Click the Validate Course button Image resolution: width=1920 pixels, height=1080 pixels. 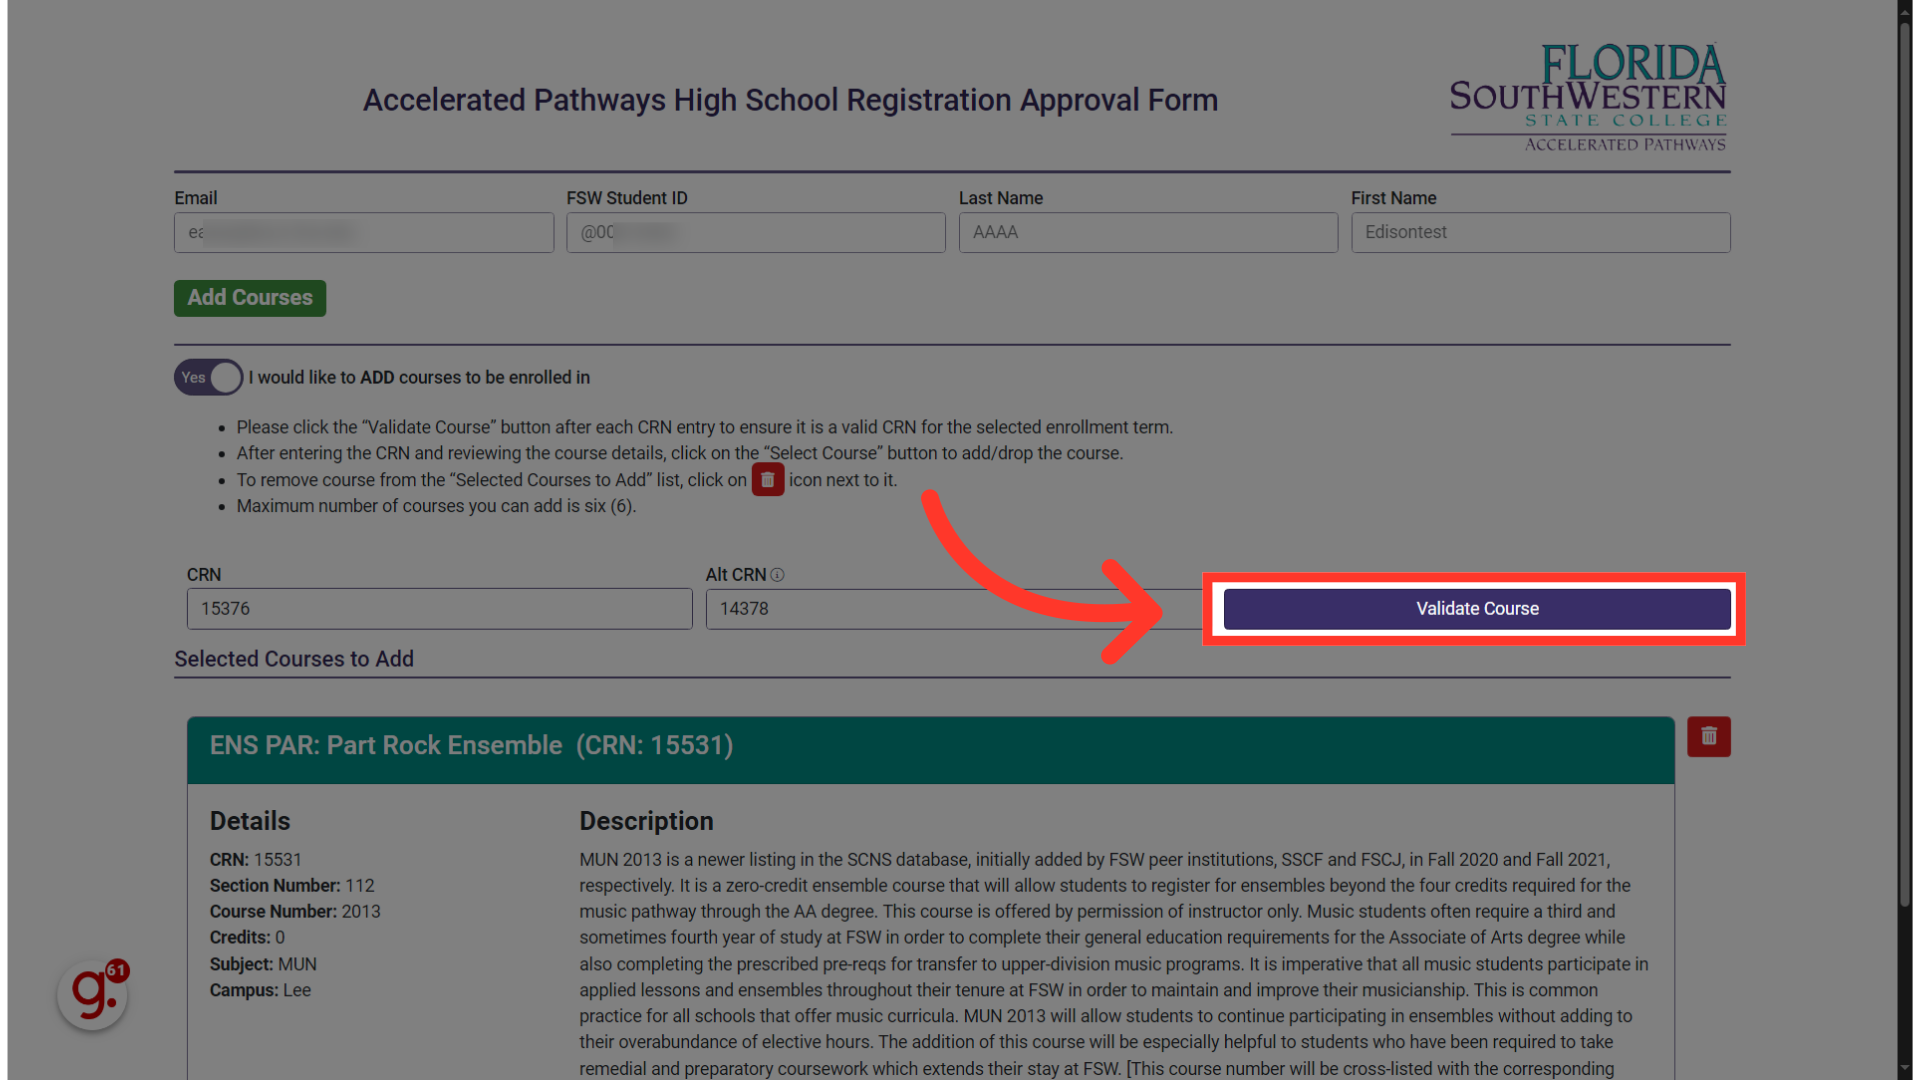[x=1476, y=608]
